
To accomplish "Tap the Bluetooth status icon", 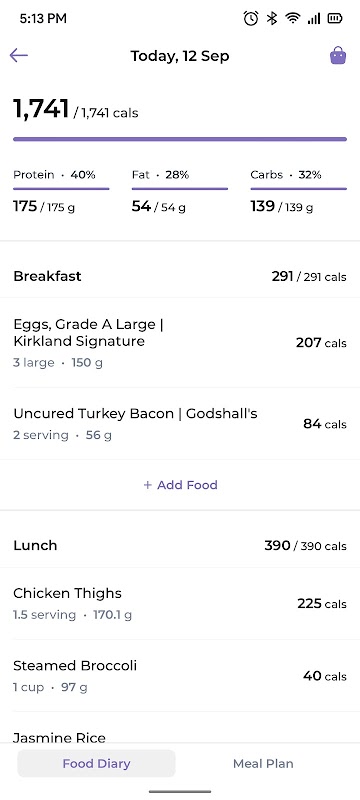I will click(x=272, y=19).
